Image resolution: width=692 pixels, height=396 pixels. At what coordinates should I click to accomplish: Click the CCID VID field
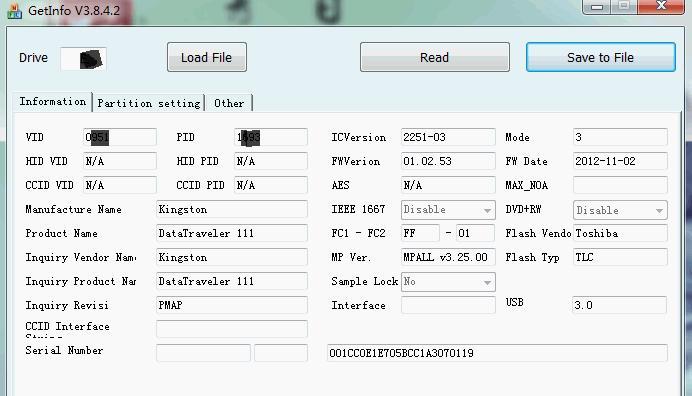click(120, 185)
